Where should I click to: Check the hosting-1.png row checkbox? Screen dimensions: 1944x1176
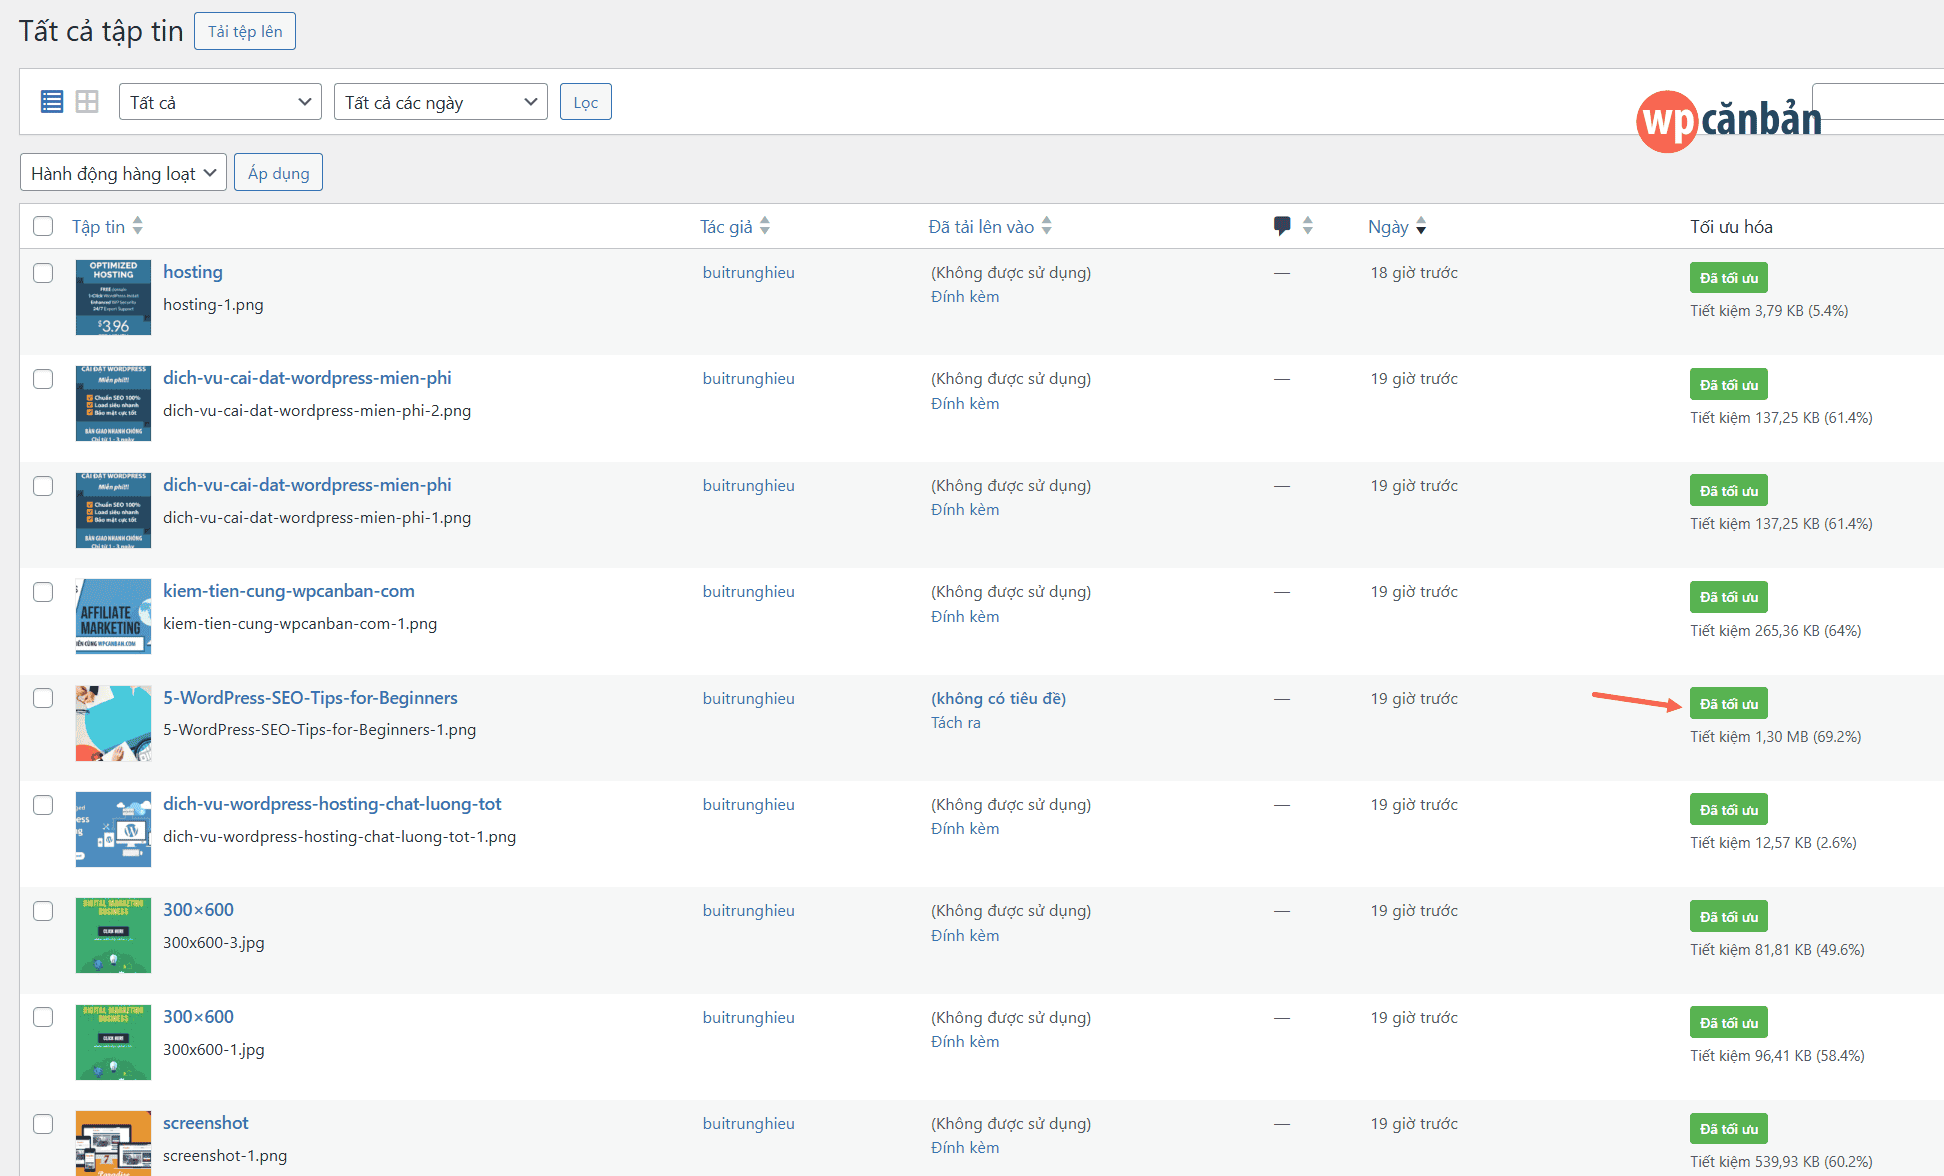click(x=43, y=273)
